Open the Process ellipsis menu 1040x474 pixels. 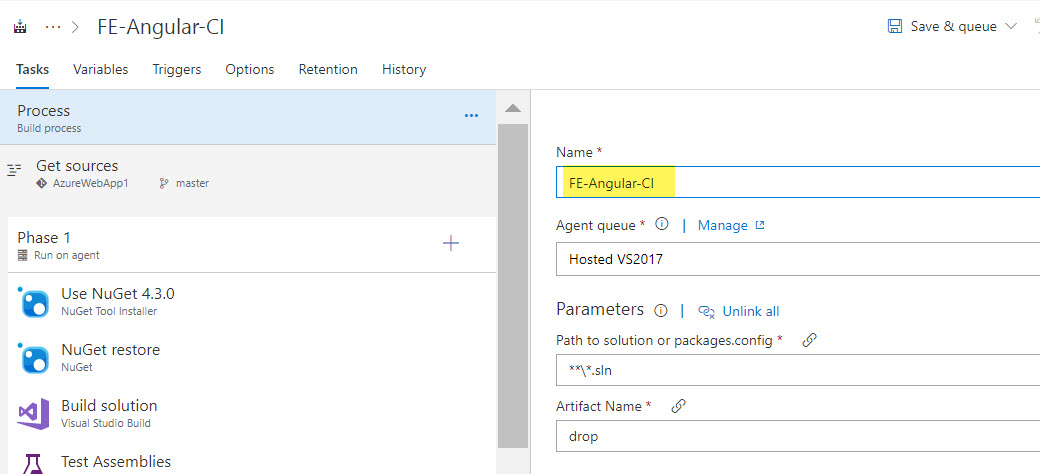[x=471, y=116]
